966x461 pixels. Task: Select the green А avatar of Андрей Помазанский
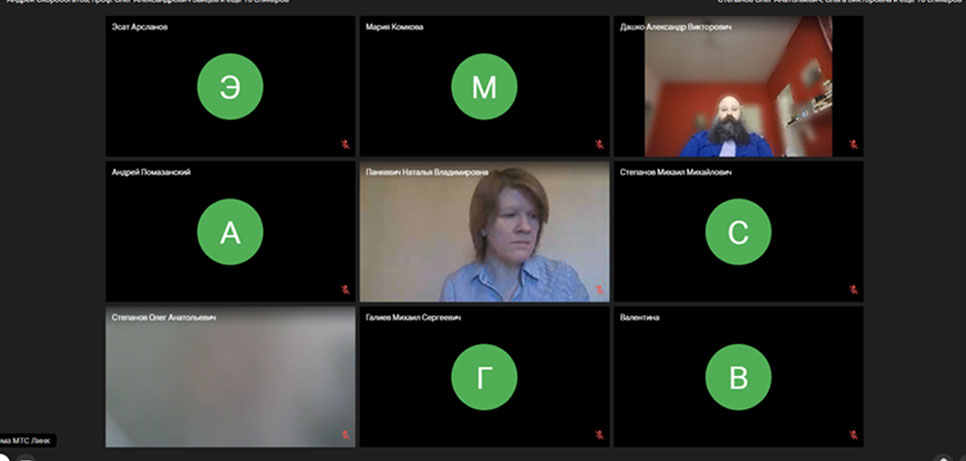[x=230, y=232]
